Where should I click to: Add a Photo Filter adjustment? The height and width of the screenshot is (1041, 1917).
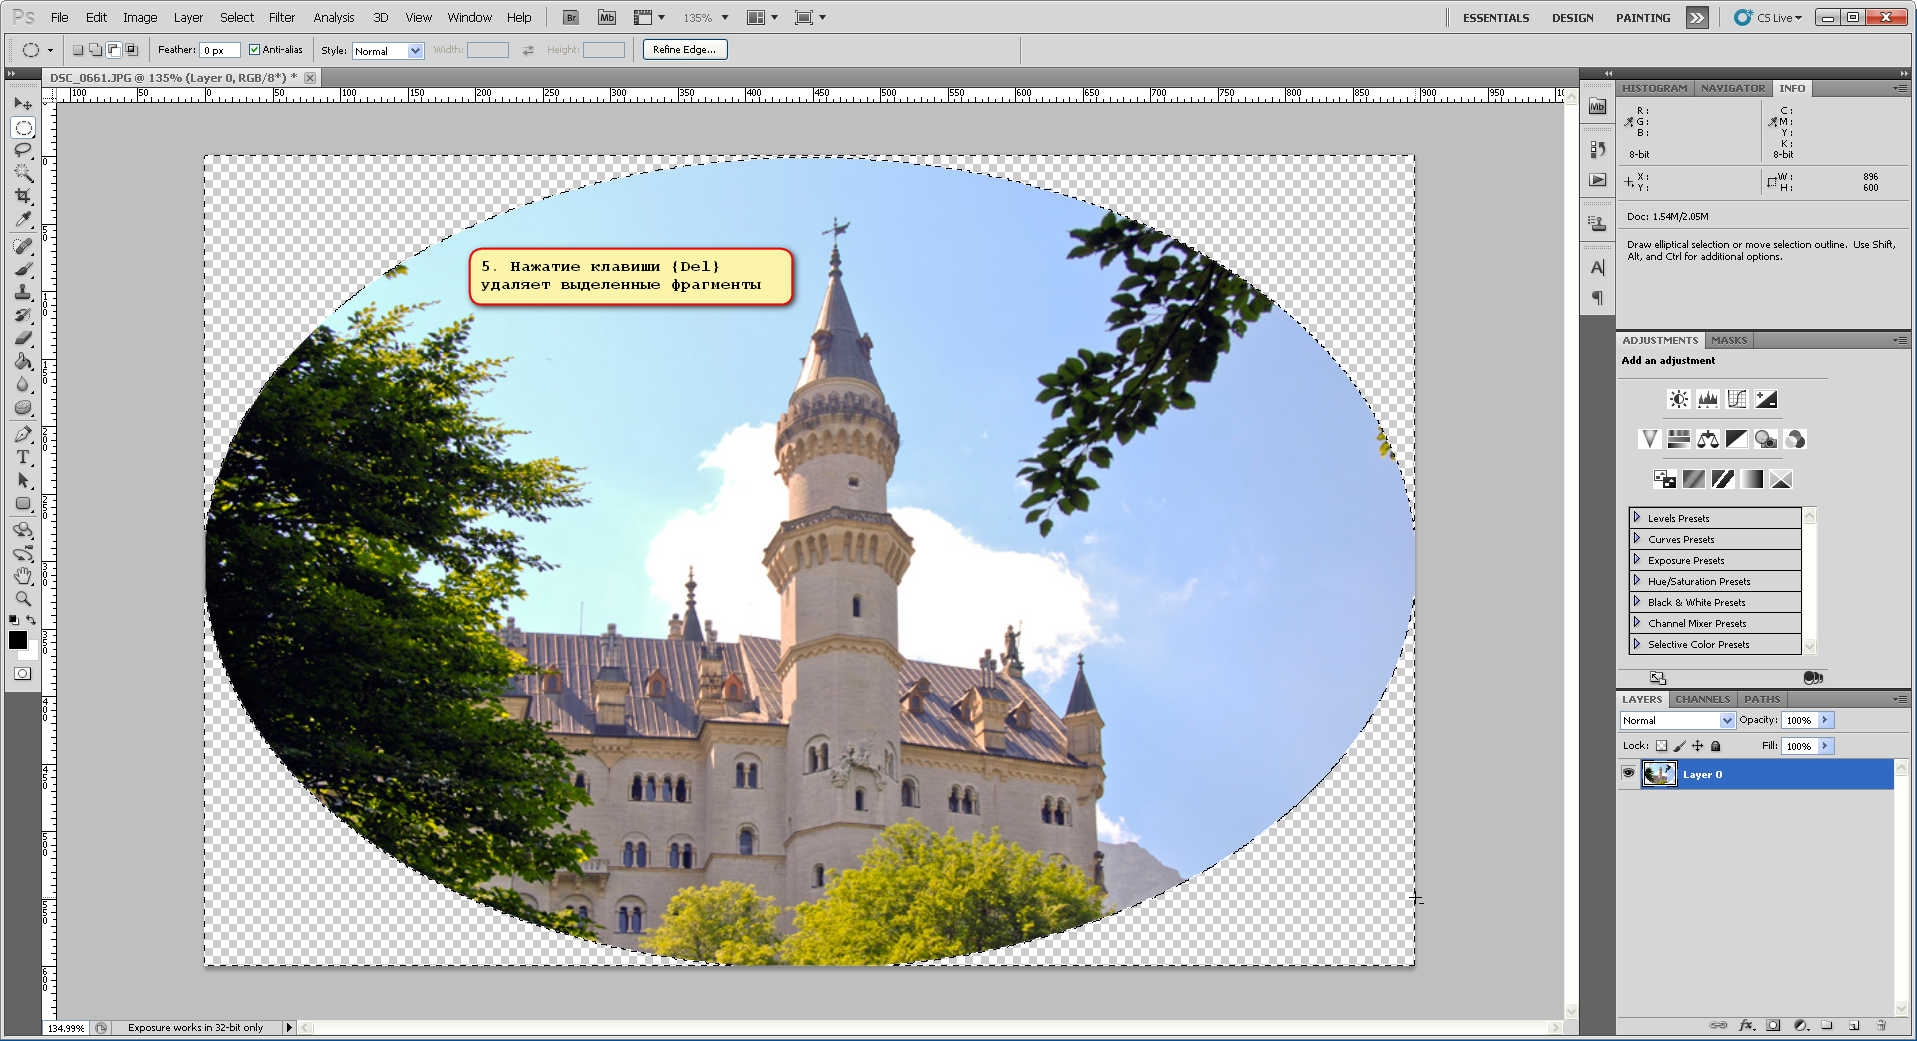[1766, 439]
